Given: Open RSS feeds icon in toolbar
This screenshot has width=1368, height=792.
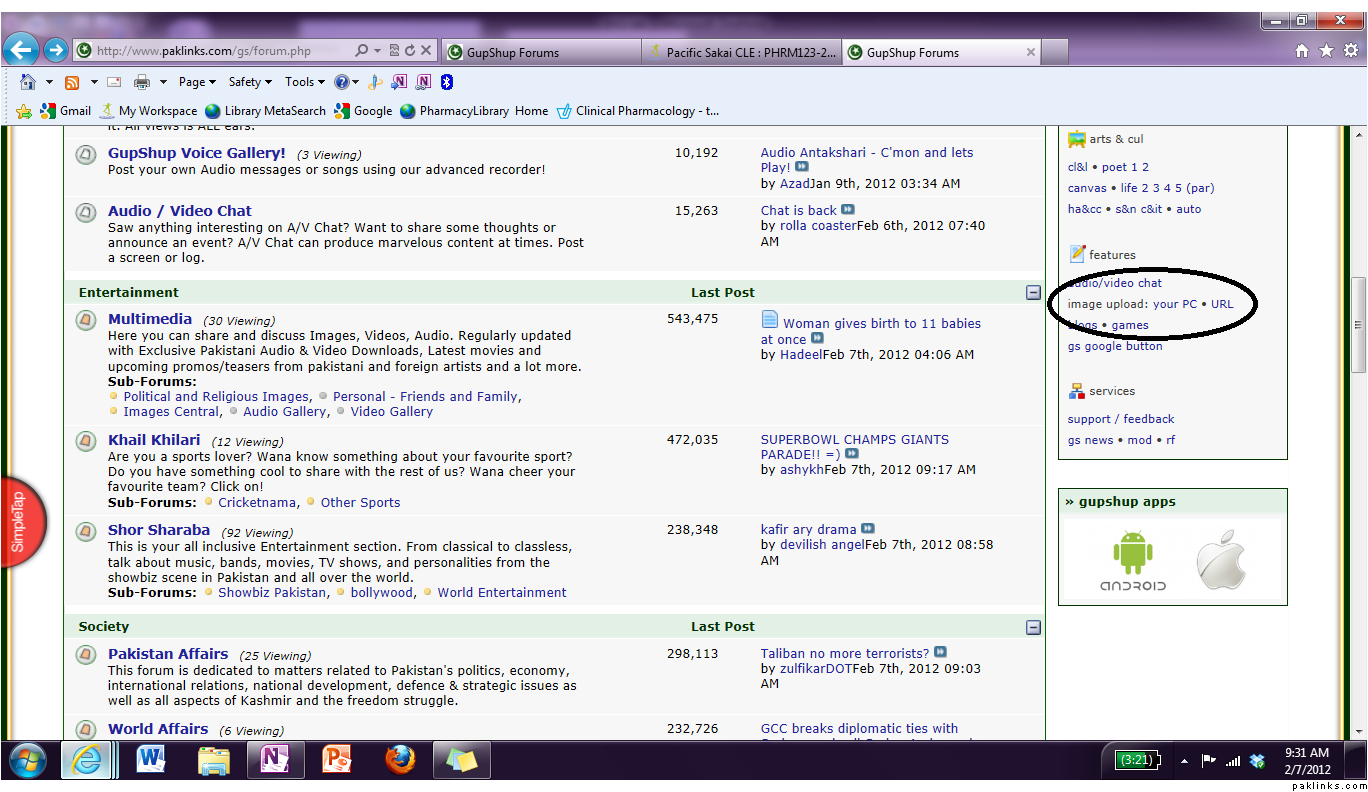Looking at the screenshot, I should pyautogui.click(x=72, y=82).
